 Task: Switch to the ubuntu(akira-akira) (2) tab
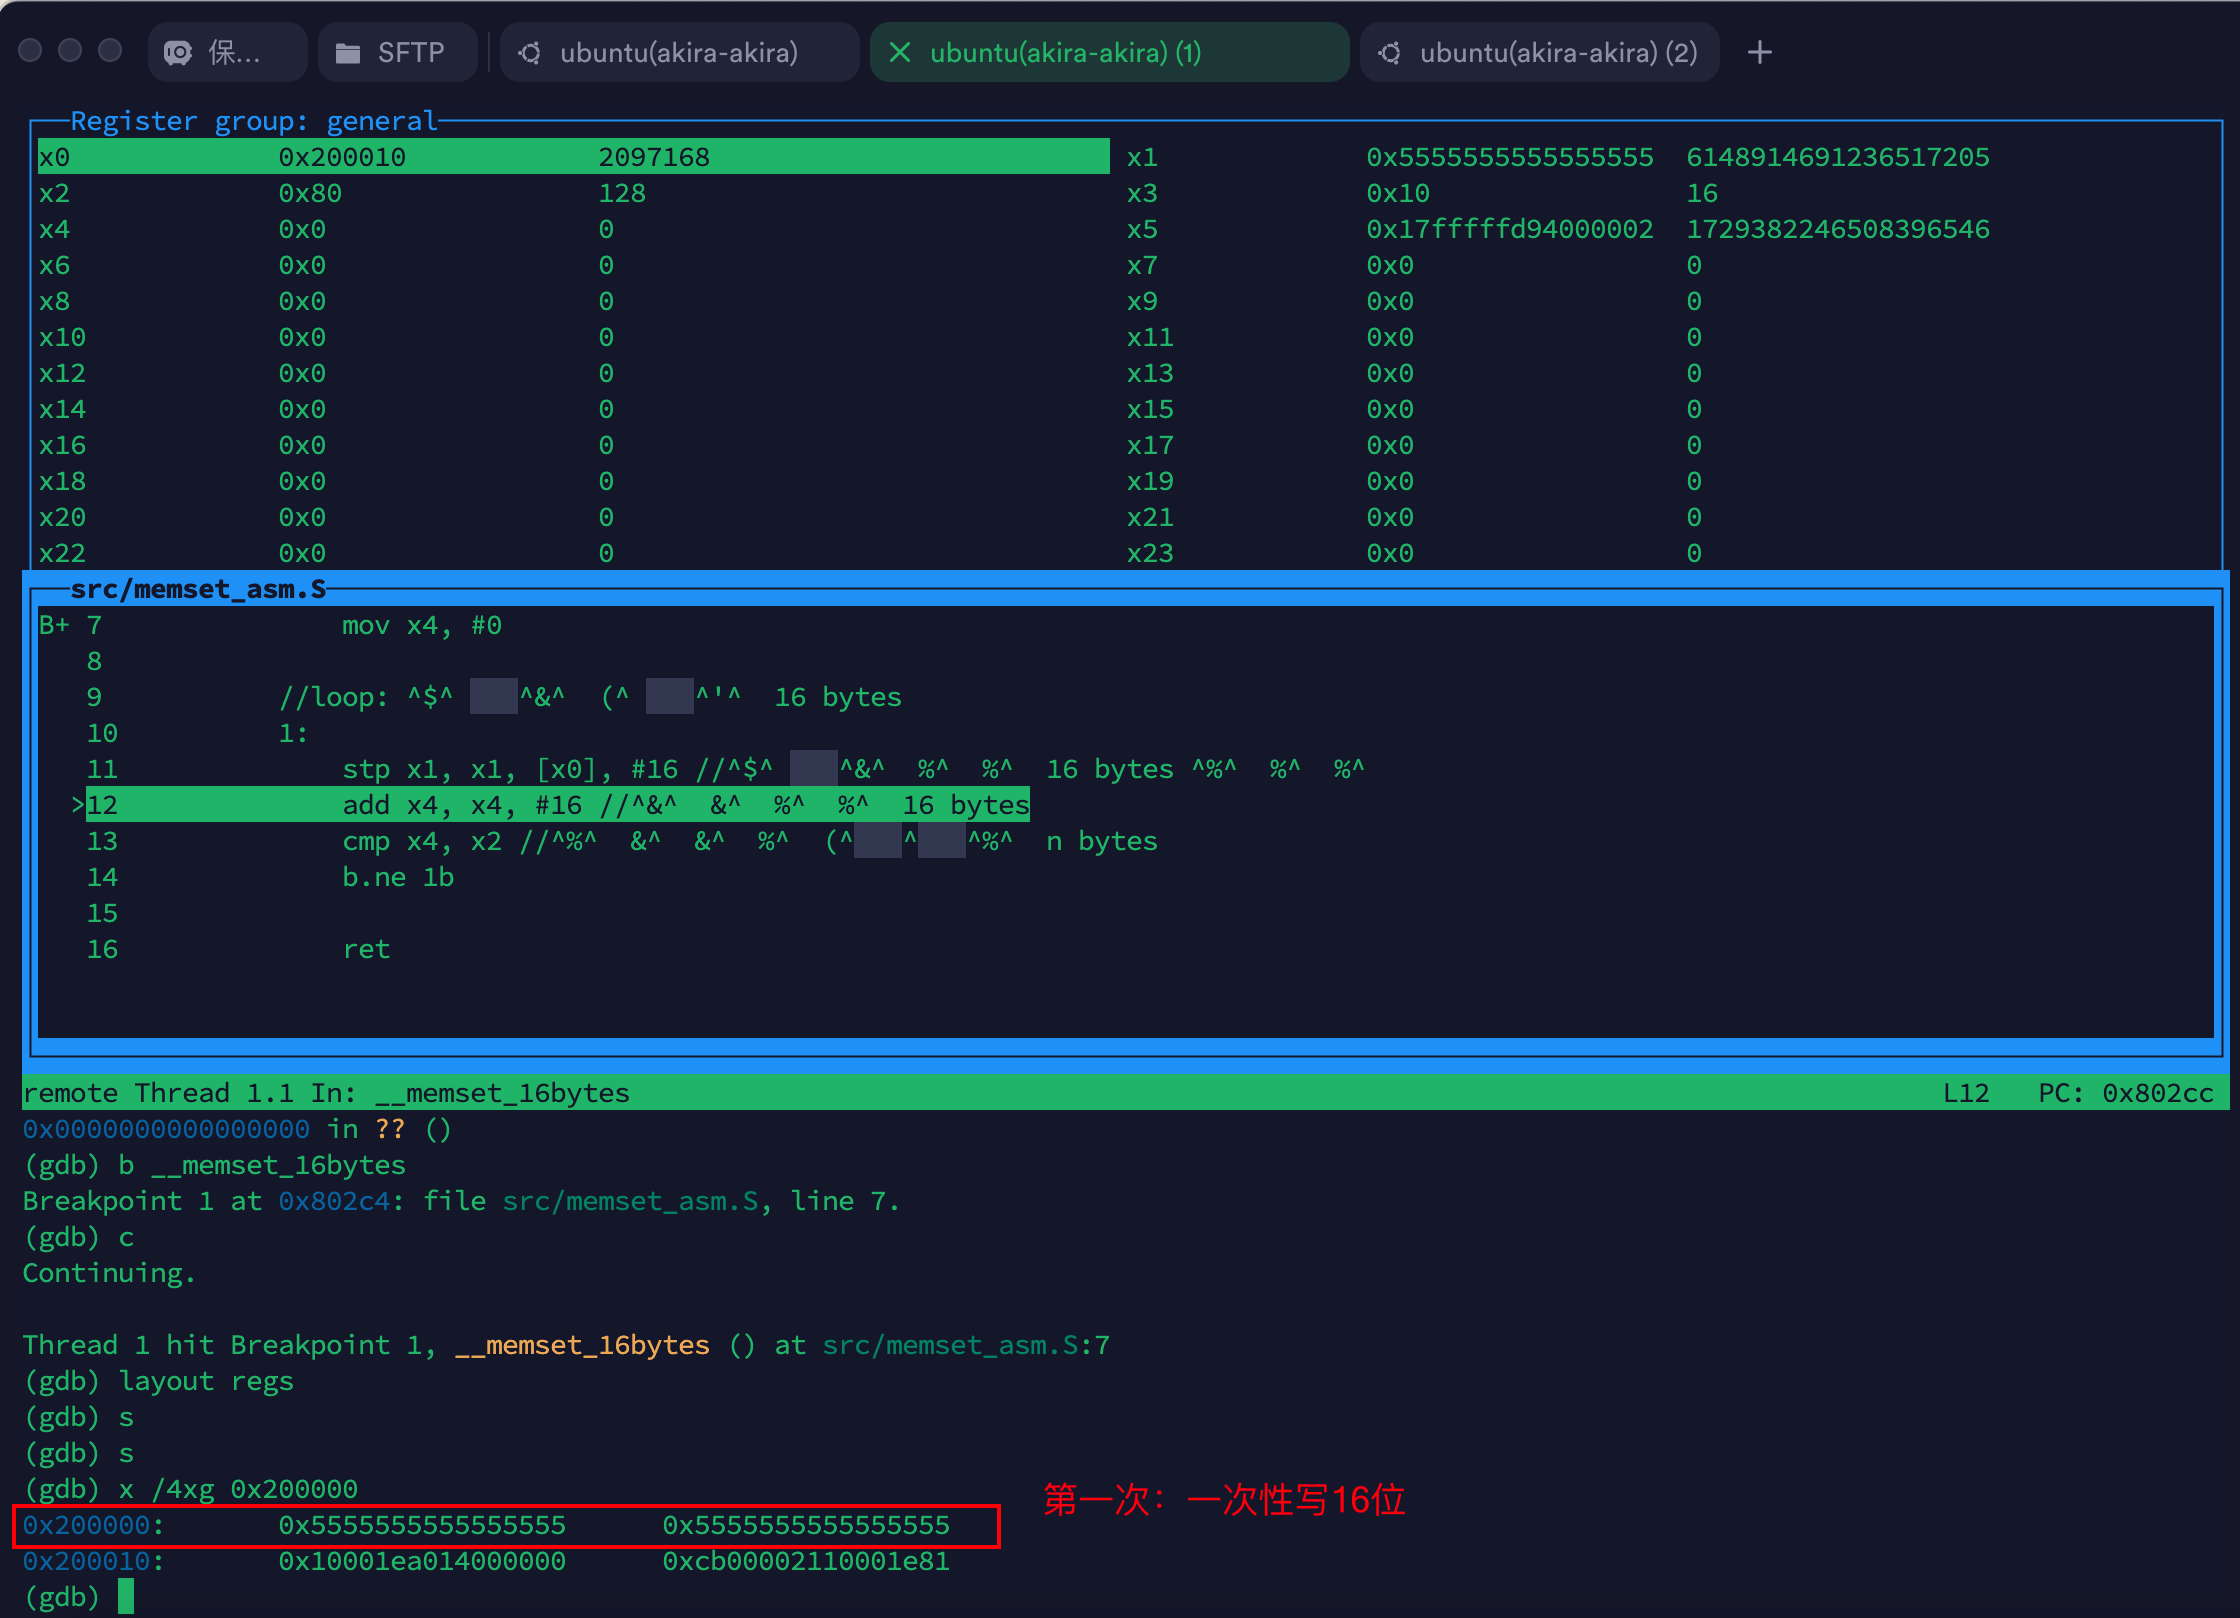(1557, 52)
